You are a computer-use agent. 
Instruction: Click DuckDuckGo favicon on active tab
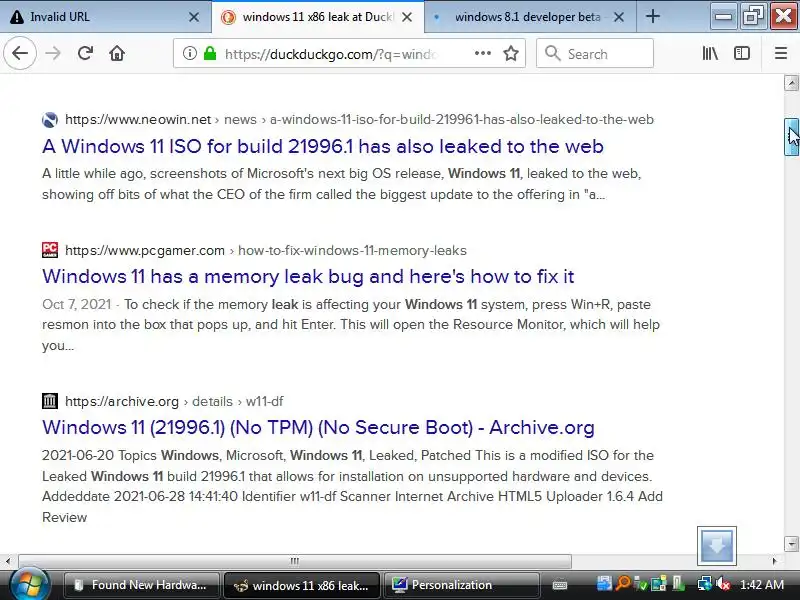pos(228,17)
